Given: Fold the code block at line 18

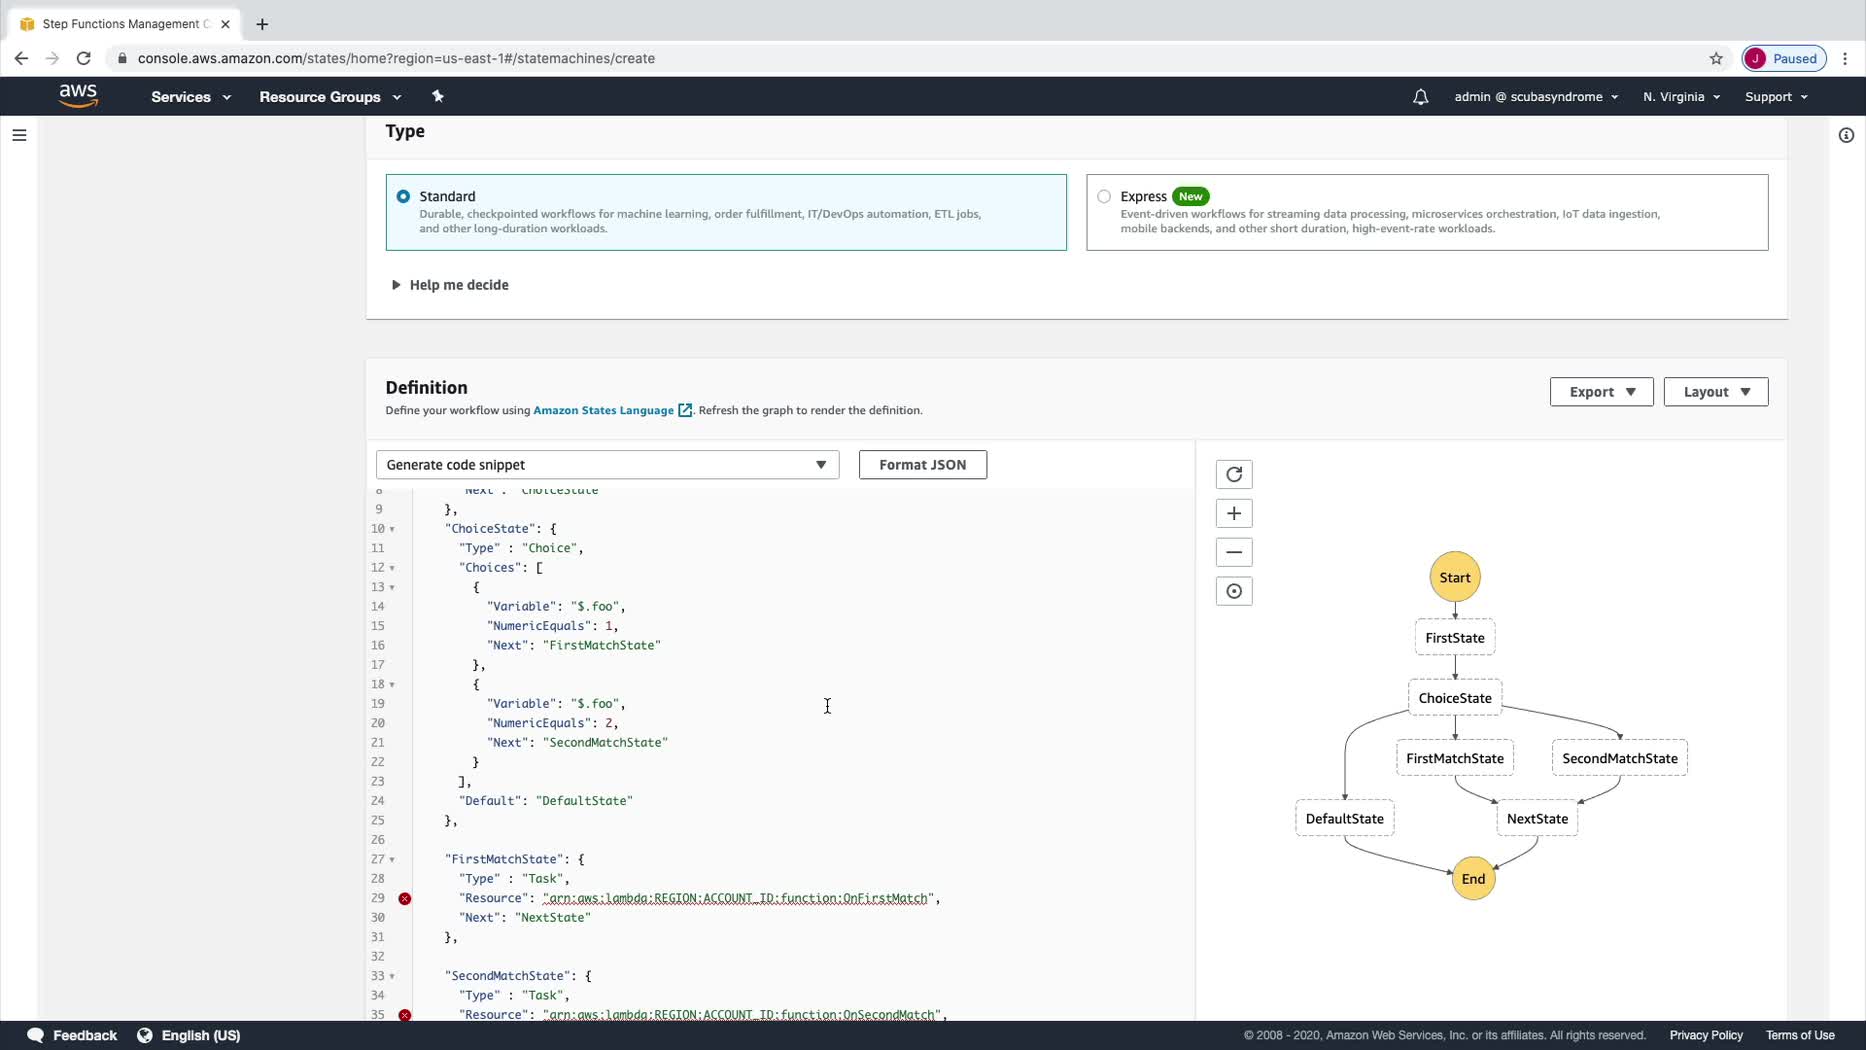Looking at the screenshot, I should click(392, 684).
